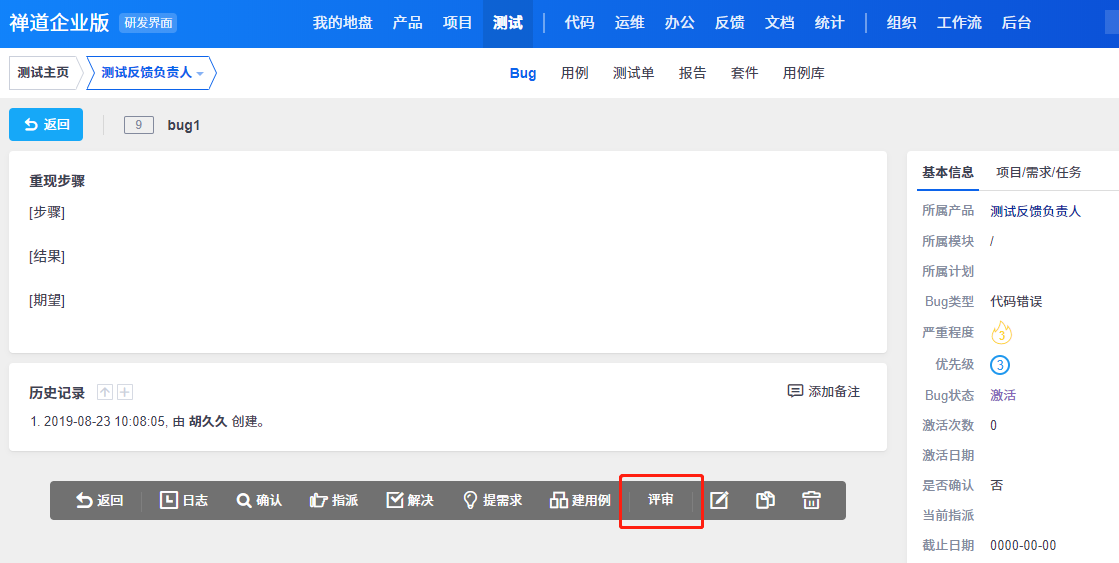The width and height of the screenshot is (1119, 563).
Task: Switch to the 报告 sub-tab
Action: click(692, 73)
